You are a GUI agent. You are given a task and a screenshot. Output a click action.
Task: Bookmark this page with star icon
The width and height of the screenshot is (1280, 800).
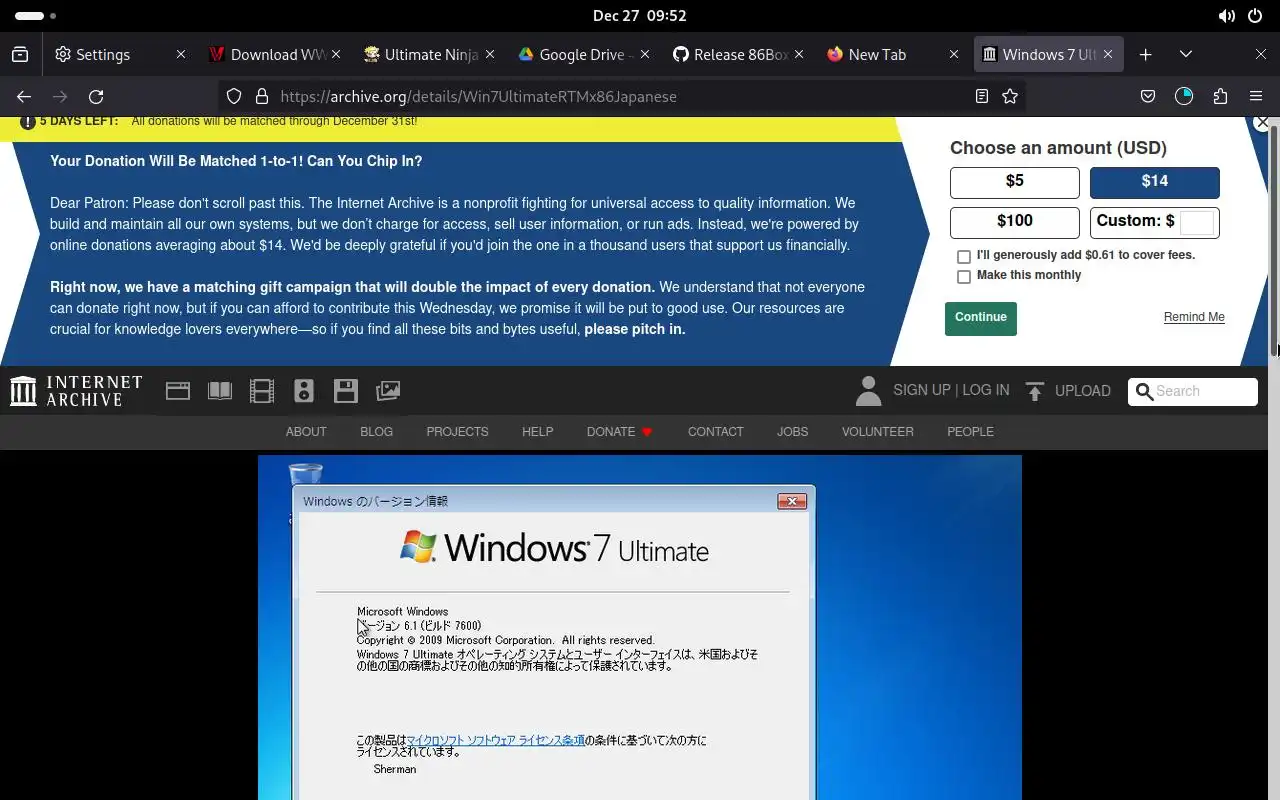click(1010, 96)
